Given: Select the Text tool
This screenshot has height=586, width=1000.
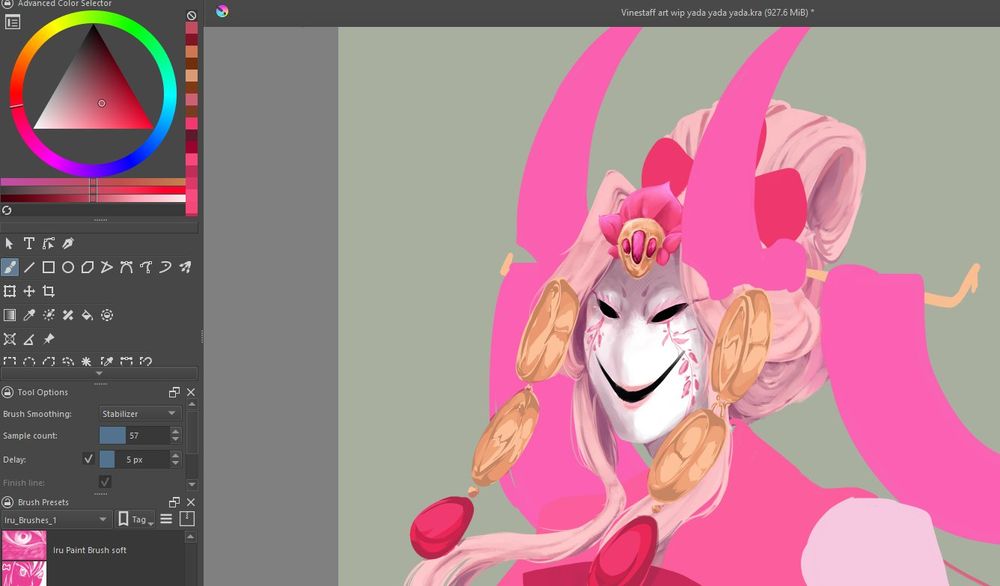Looking at the screenshot, I should [x=29, y=243].
